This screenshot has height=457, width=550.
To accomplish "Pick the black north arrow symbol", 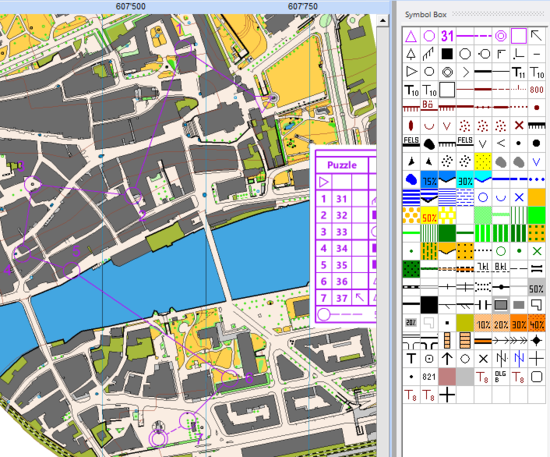I will pyautogui.click(x=447, y=358).
